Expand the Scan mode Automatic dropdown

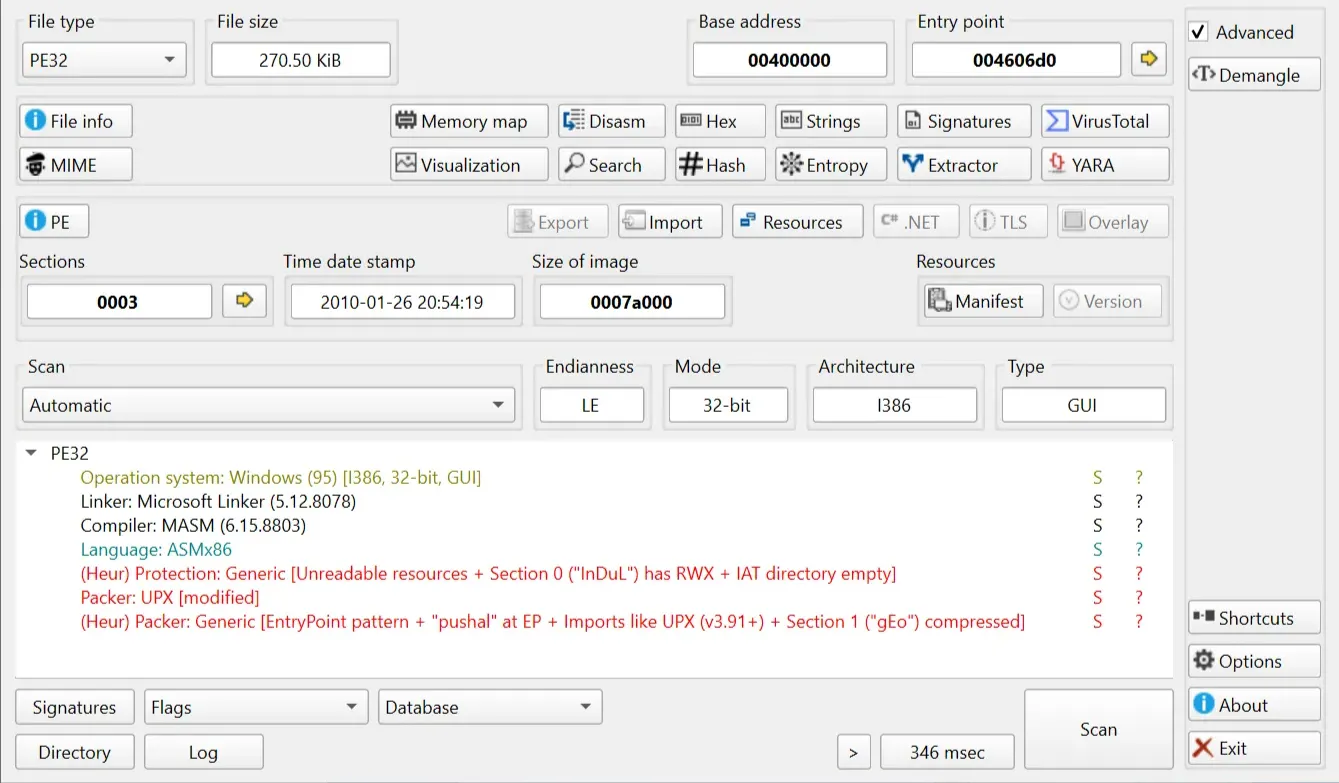pos(268,405)
